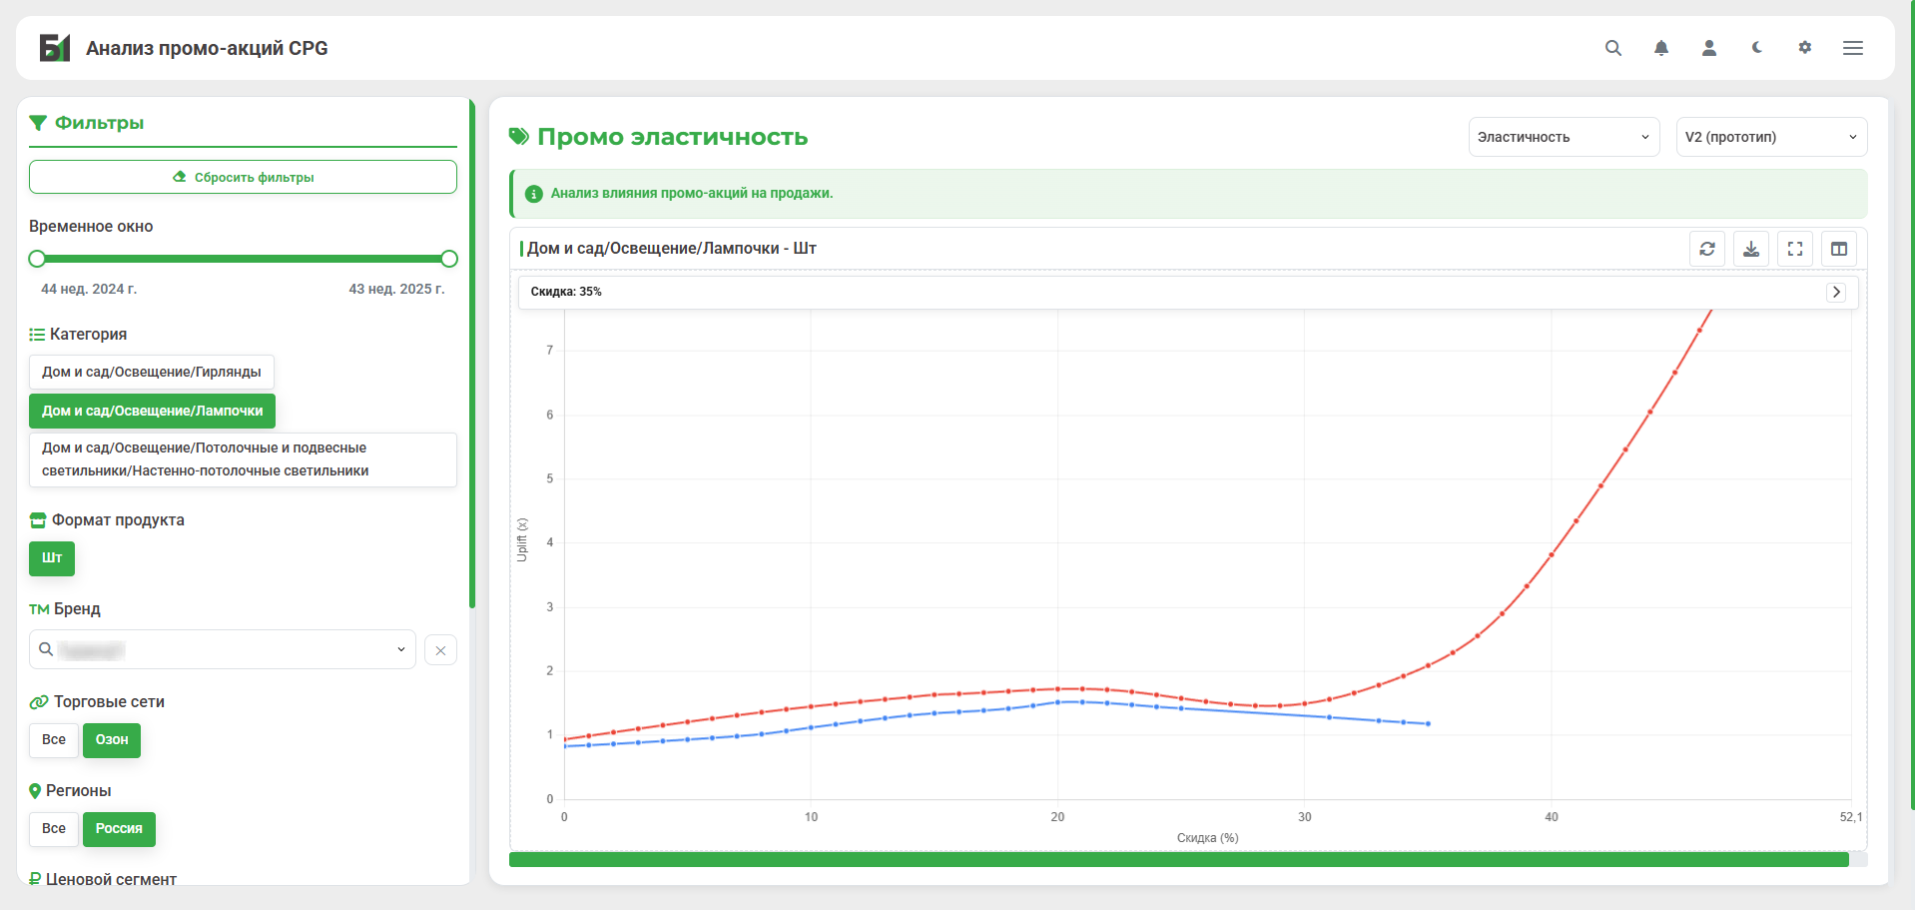Expand chart to fullscreen
The image size is (1915, 910).
(1795, 249)
